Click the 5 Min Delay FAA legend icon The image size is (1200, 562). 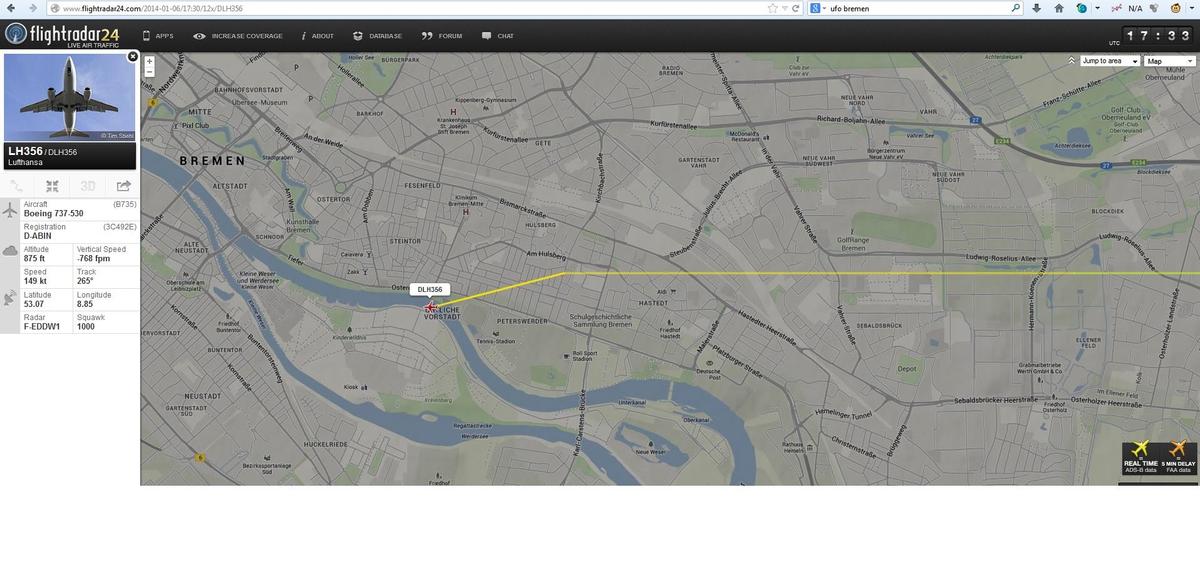(1179, 456)
